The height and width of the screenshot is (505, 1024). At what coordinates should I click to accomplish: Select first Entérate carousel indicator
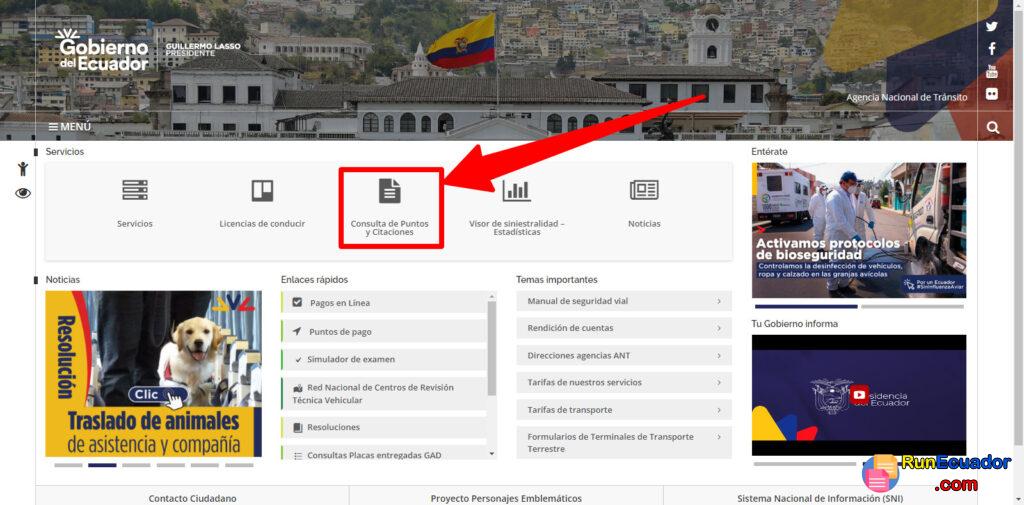coord(806,306)
